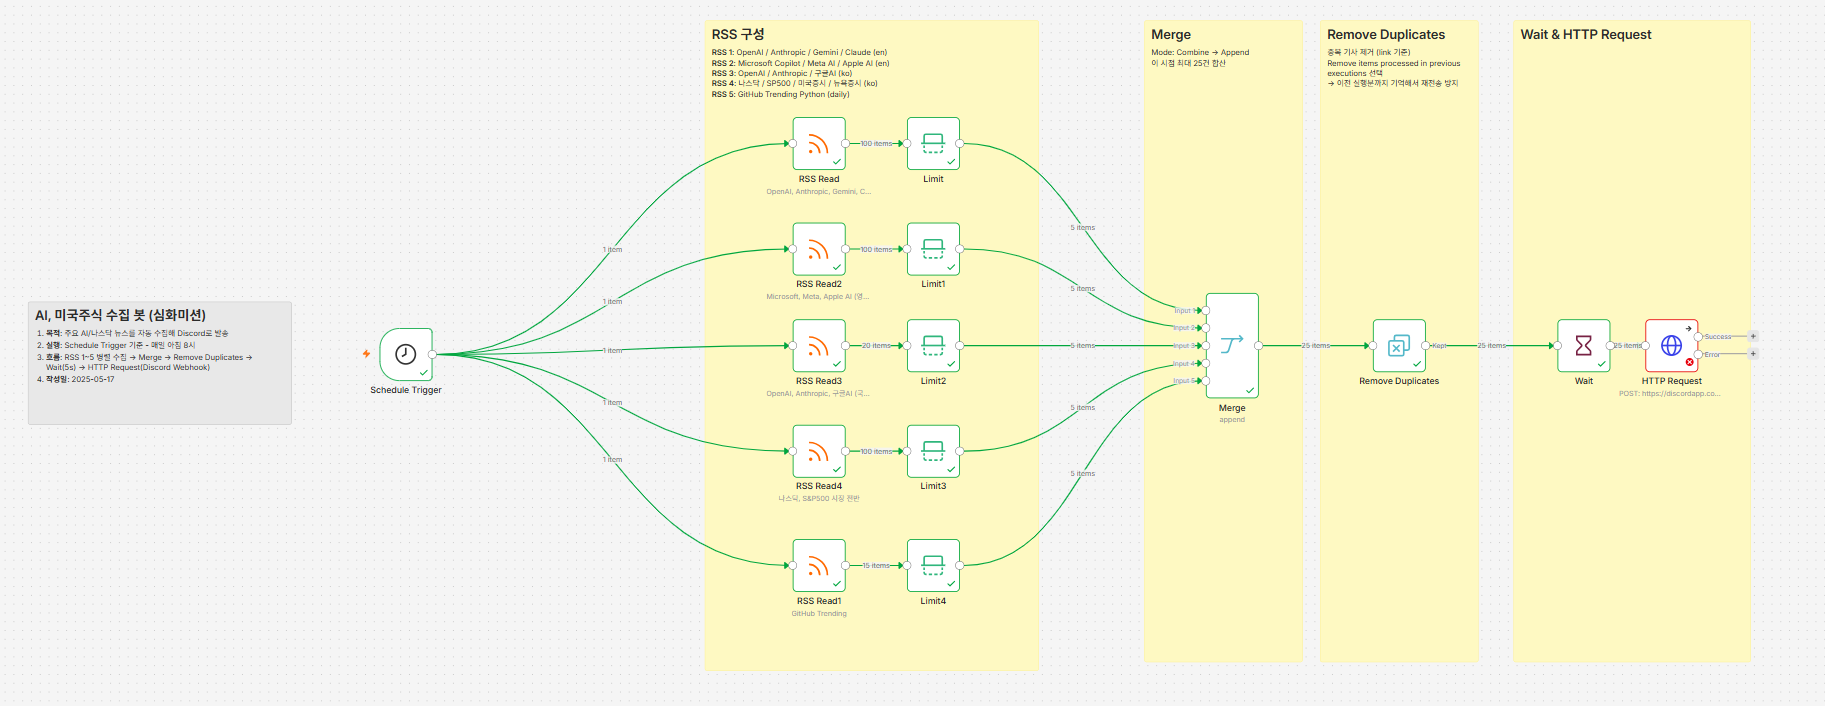Click the Input 4 connector on Merge

(1206, 364)
